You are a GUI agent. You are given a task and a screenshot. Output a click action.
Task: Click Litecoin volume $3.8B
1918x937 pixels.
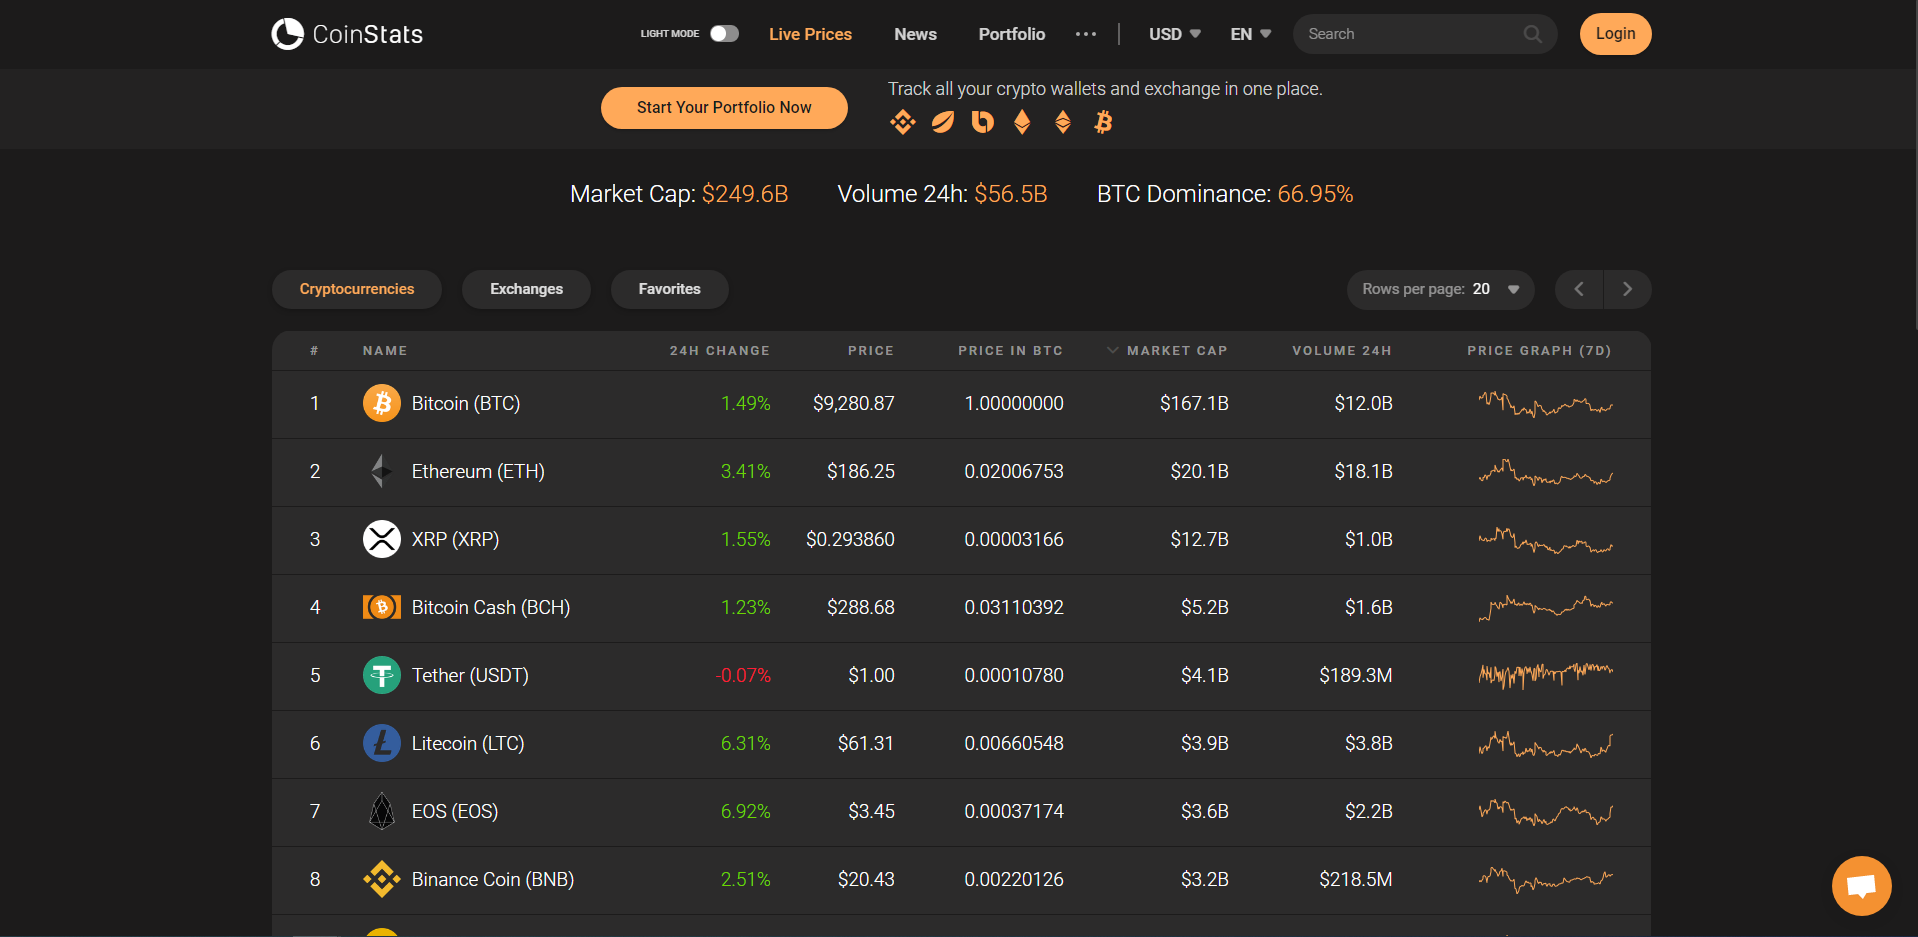coord(1368,743)
